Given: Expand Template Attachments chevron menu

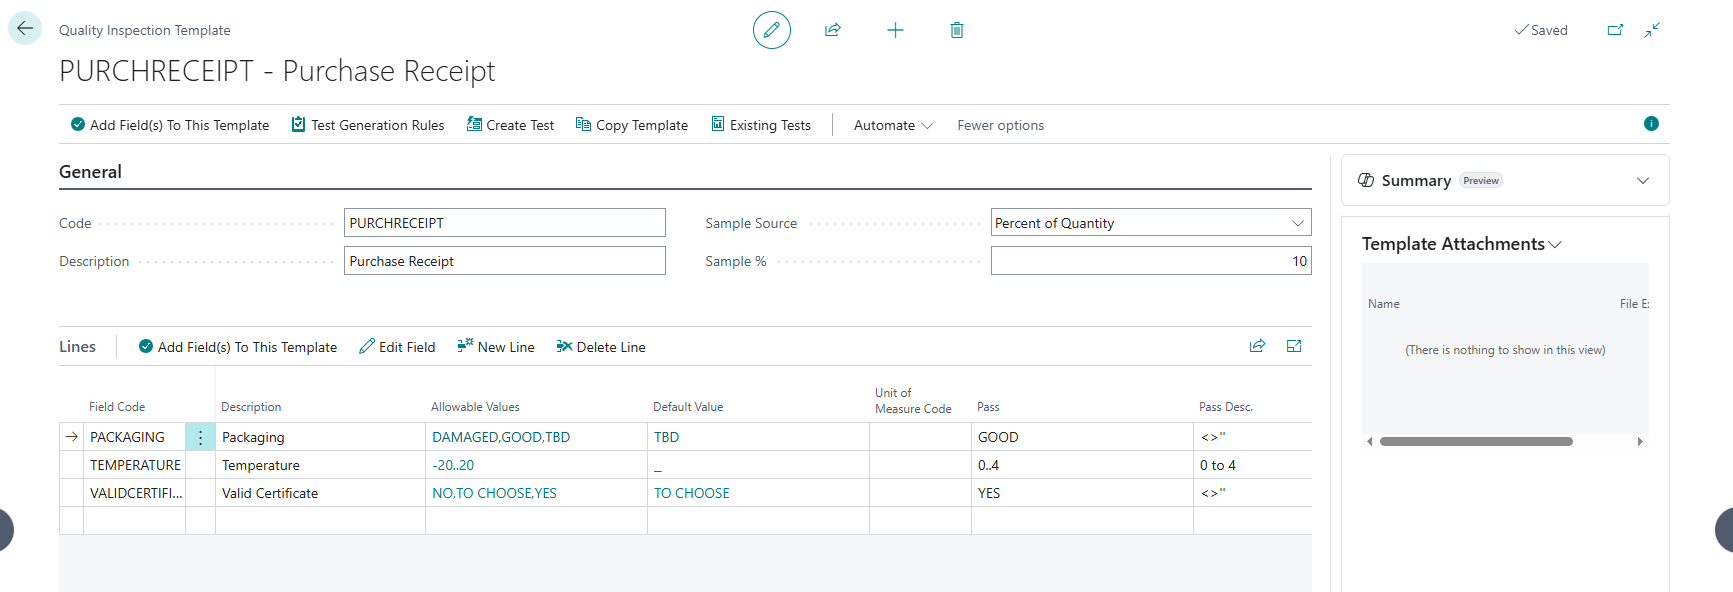Looking at the screenshot, I should (1555, 245).
